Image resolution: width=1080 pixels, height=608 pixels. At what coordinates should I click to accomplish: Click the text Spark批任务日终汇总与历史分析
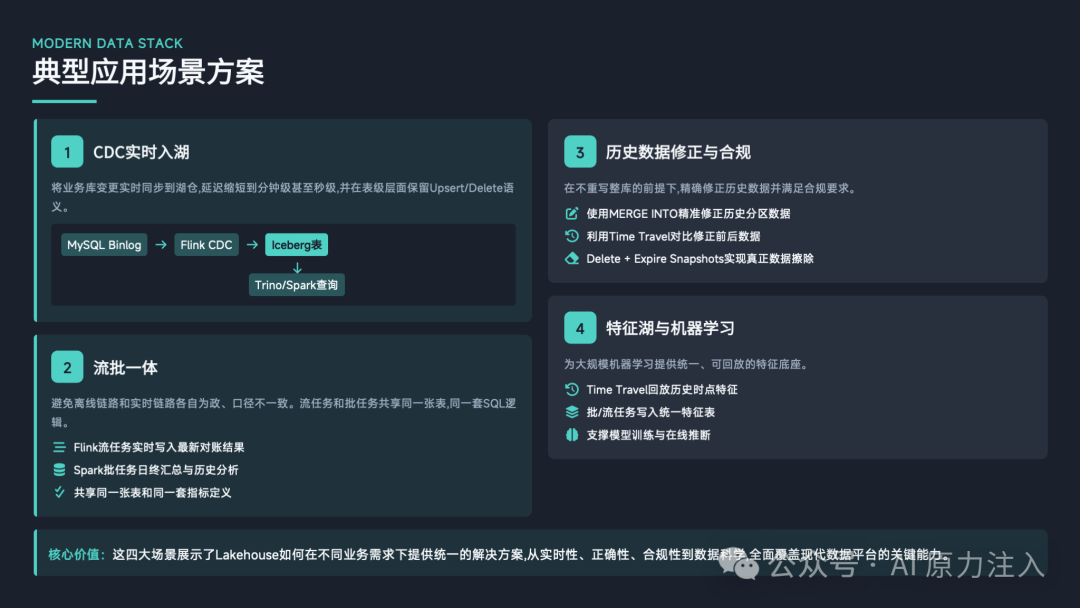click(156, 470)
